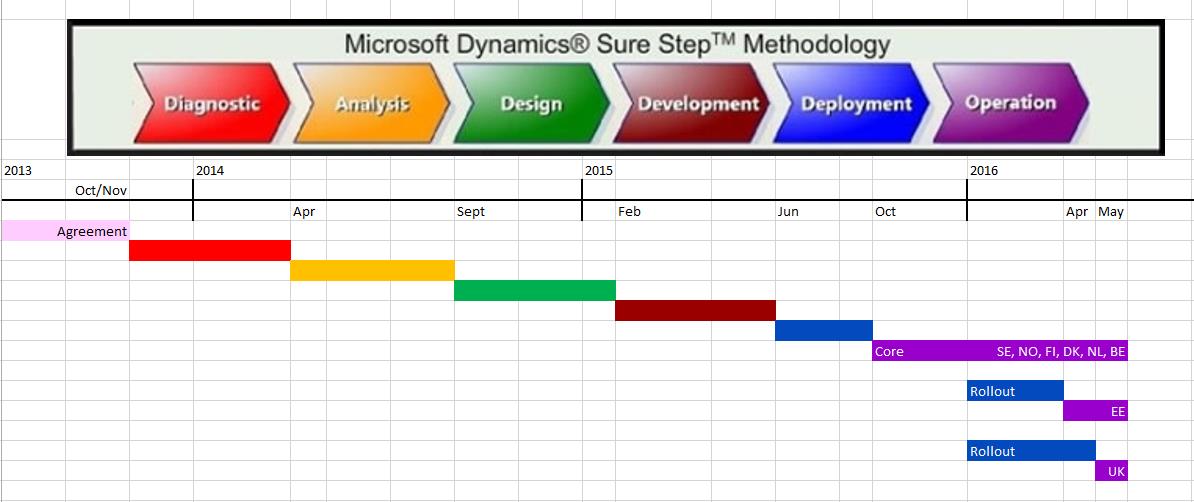Click the blue Deployment timeline bar
The width and height of the screenshot is (1194, 502).
click(x=824, y=330)
